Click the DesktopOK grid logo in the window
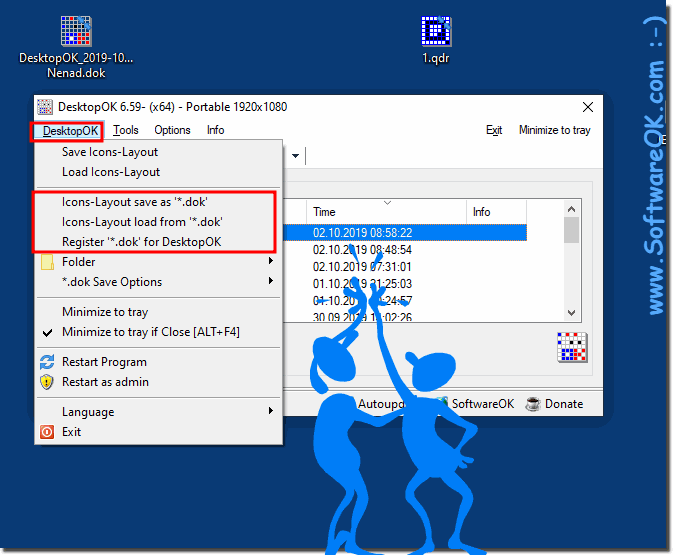 click(x=572, y=347)
